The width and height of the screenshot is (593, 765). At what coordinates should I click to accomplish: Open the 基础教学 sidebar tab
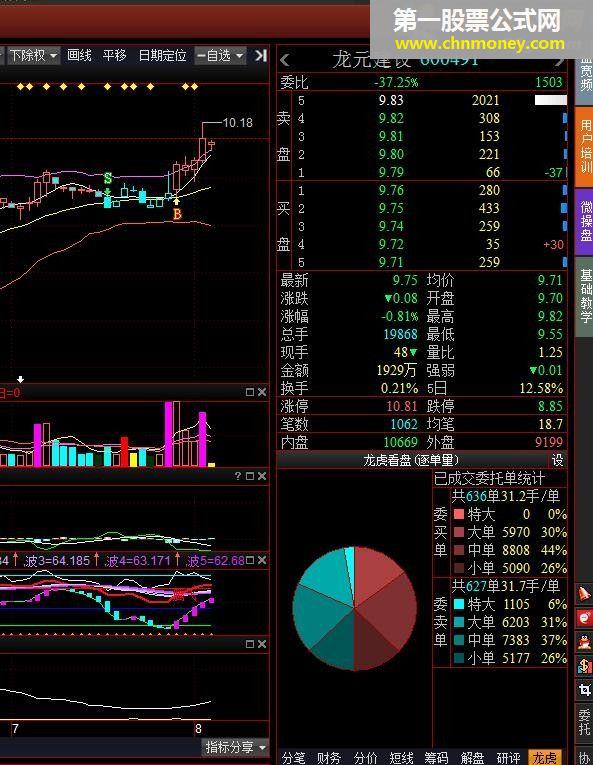point(585,296)
